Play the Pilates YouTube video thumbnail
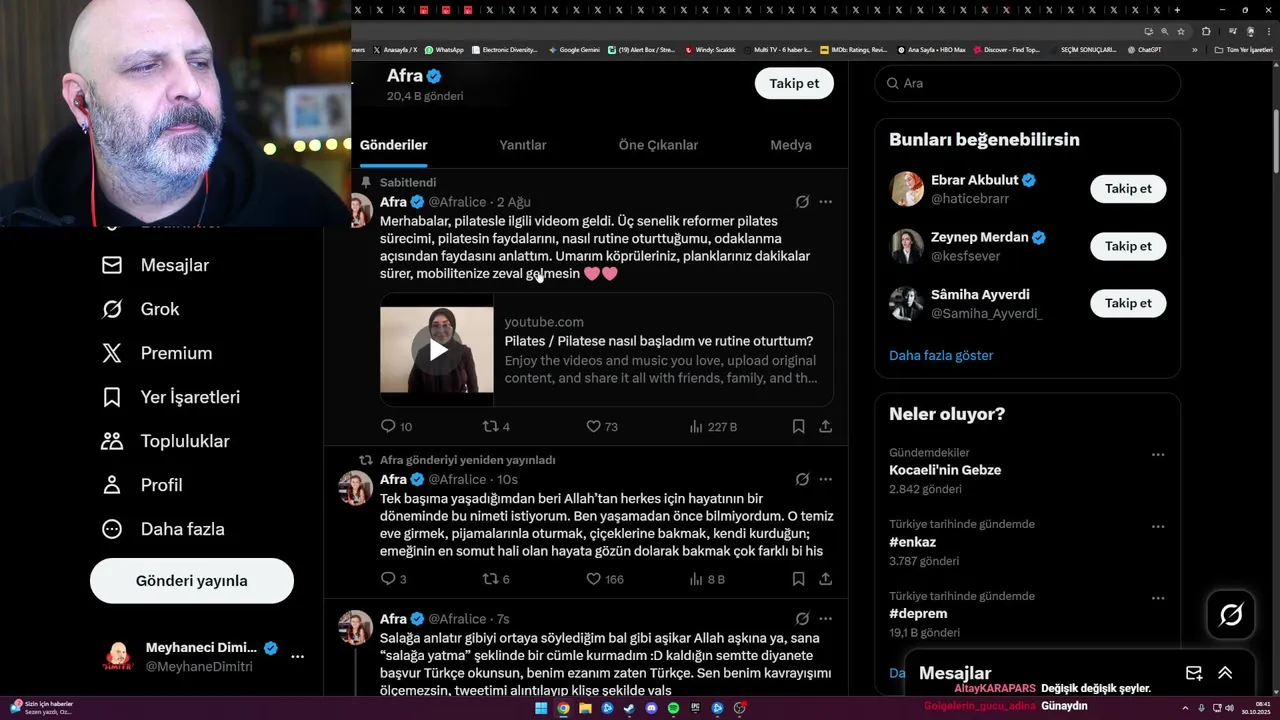Screen dimensions: 1280x720 (x=437, y=350)
